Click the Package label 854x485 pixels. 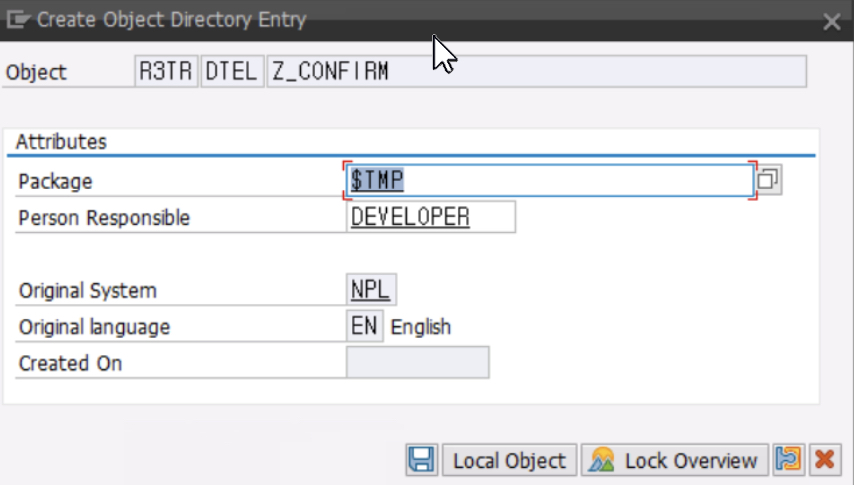coord(55,181)
